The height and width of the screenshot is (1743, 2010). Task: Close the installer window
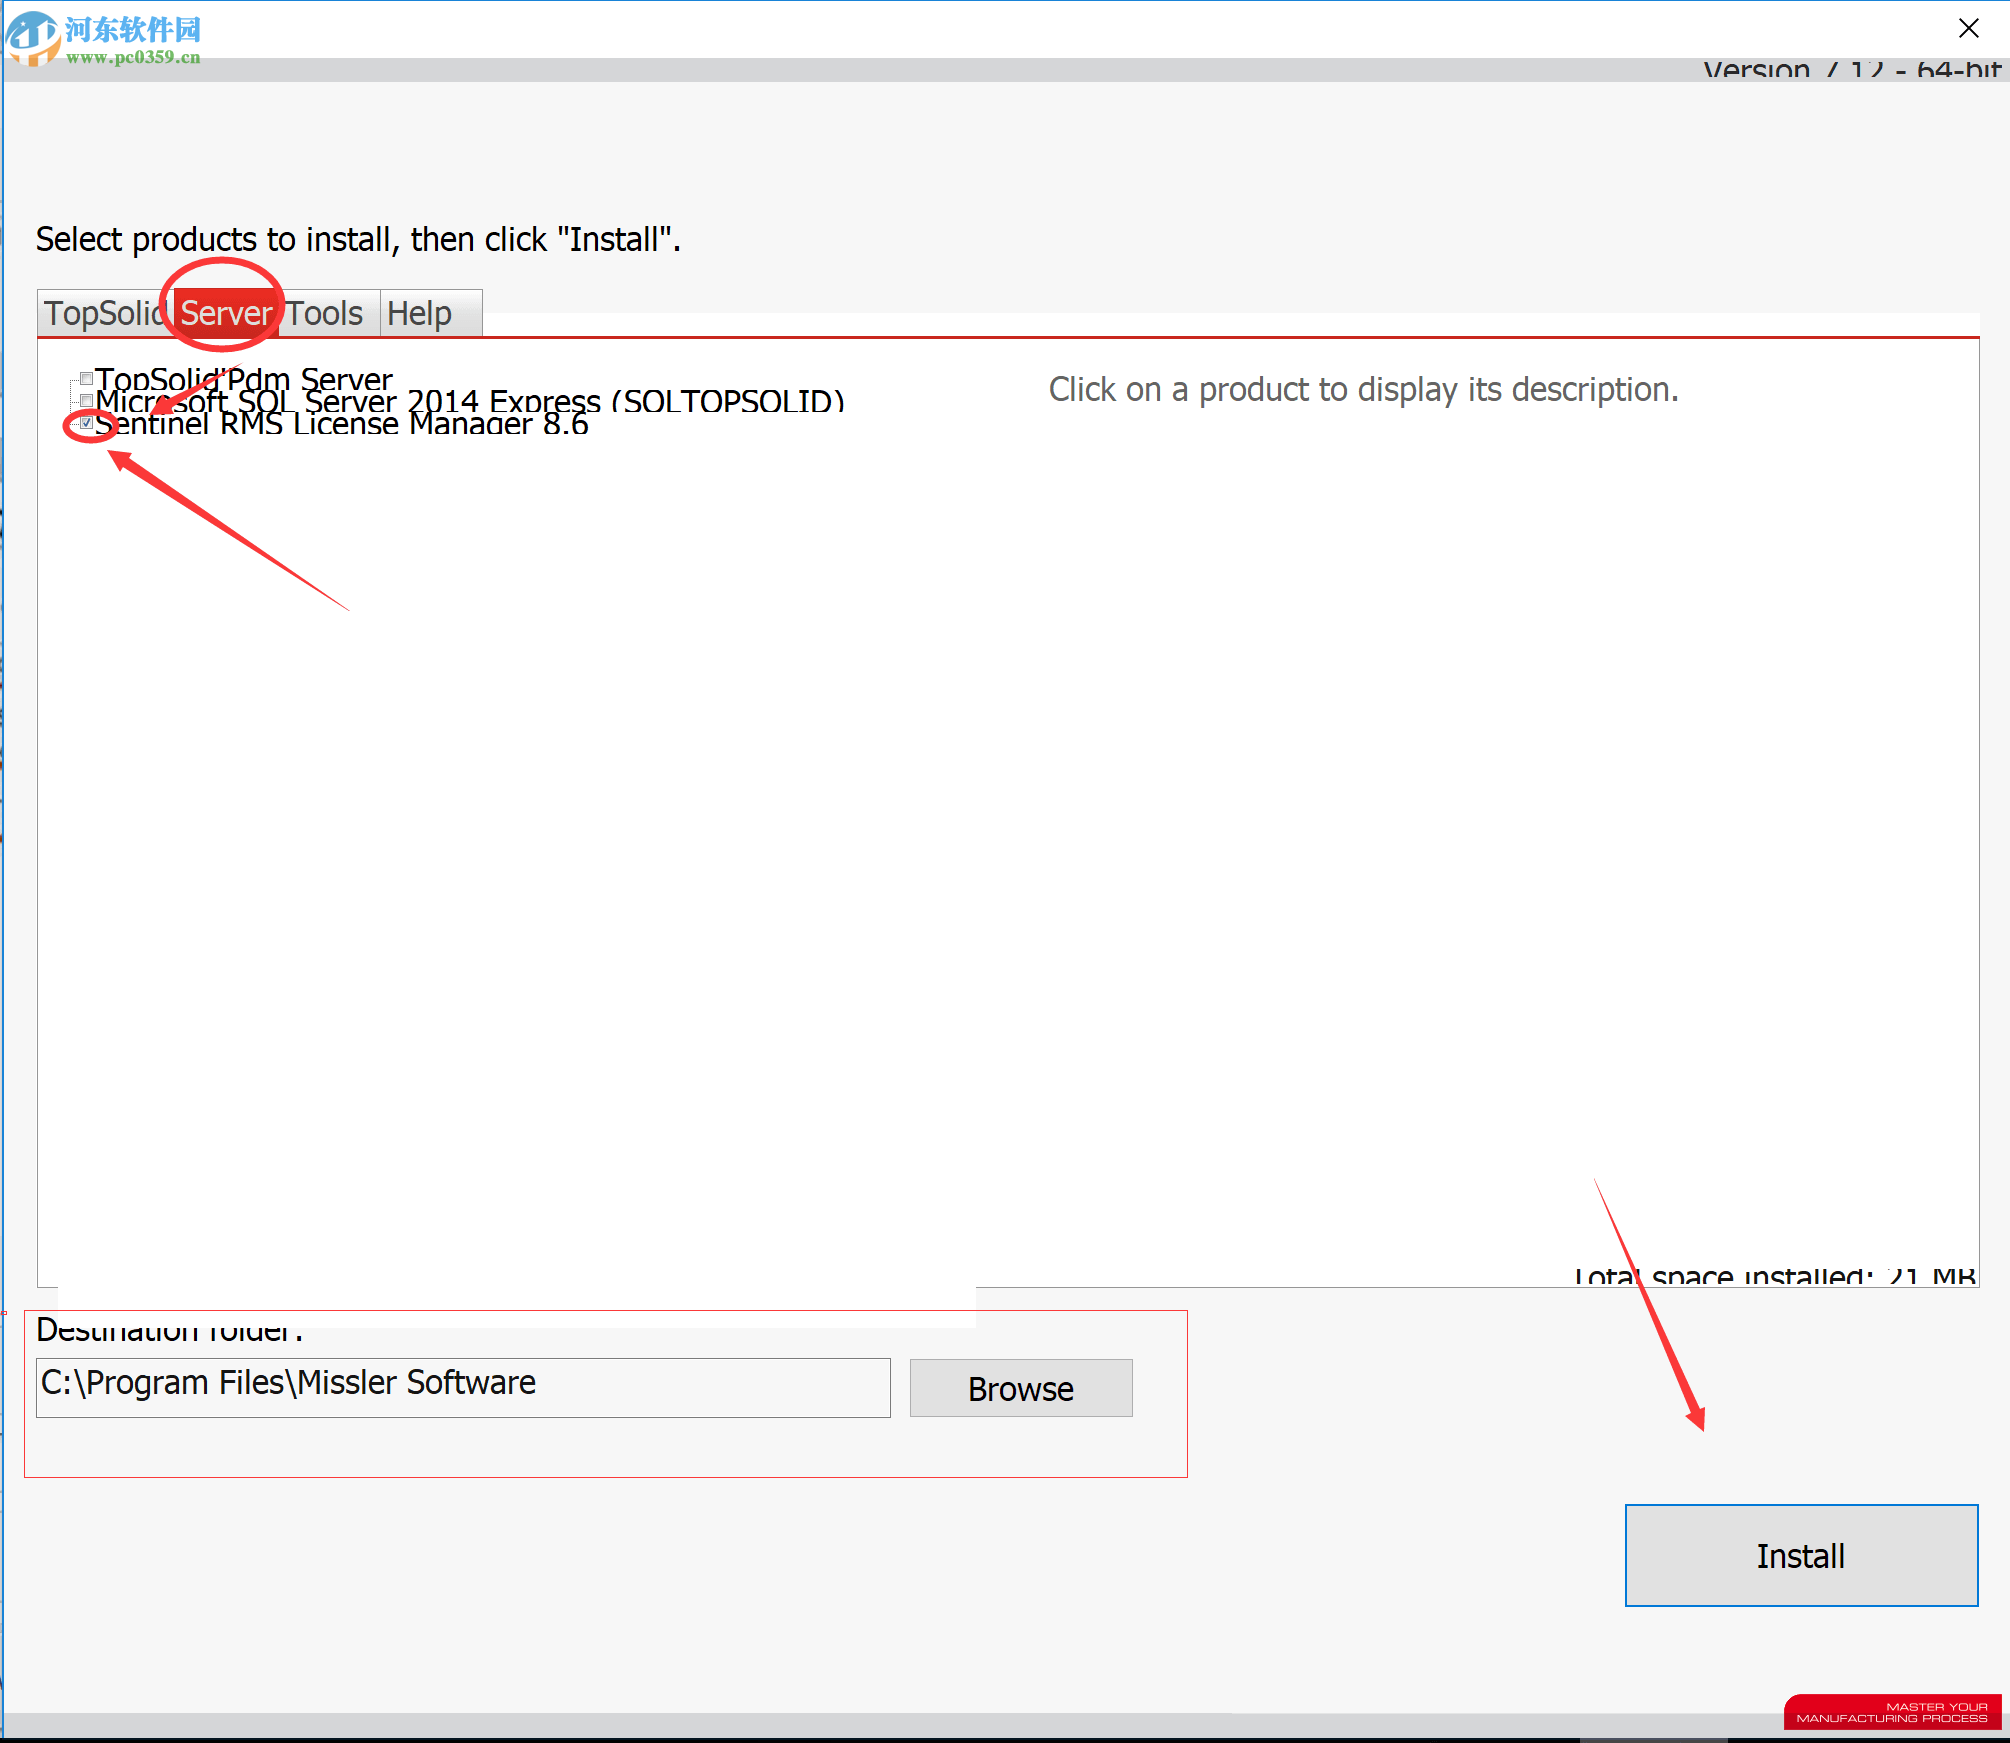pos(1968,28)
